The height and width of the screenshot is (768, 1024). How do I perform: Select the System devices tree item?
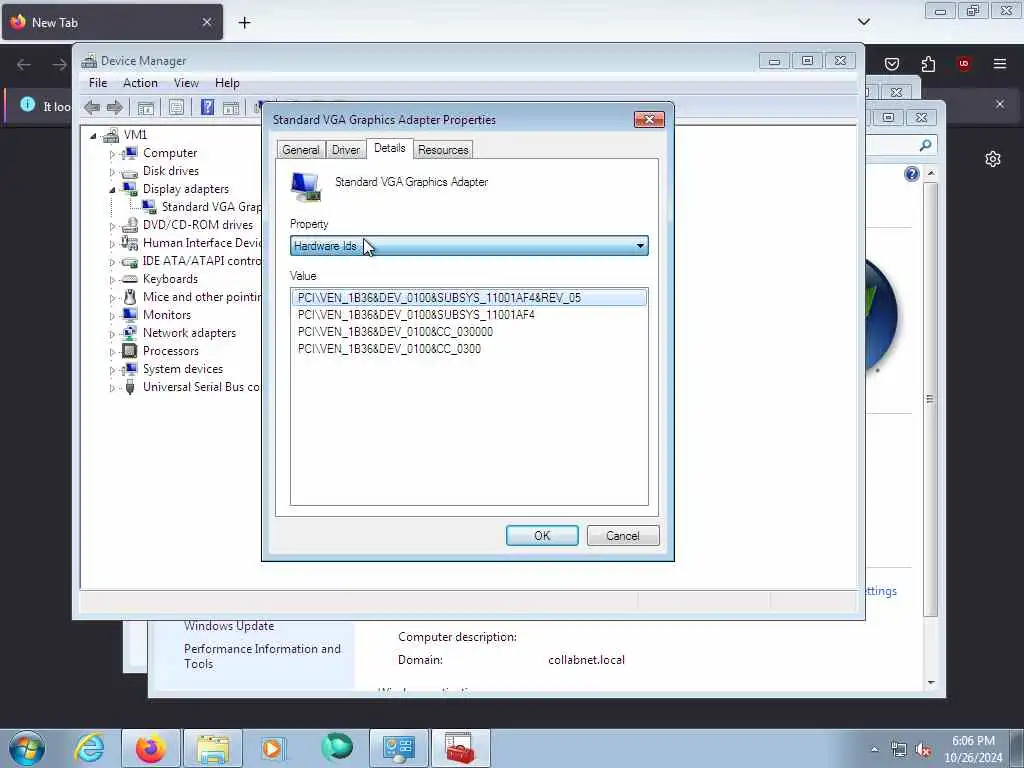[x=183, y=369]
